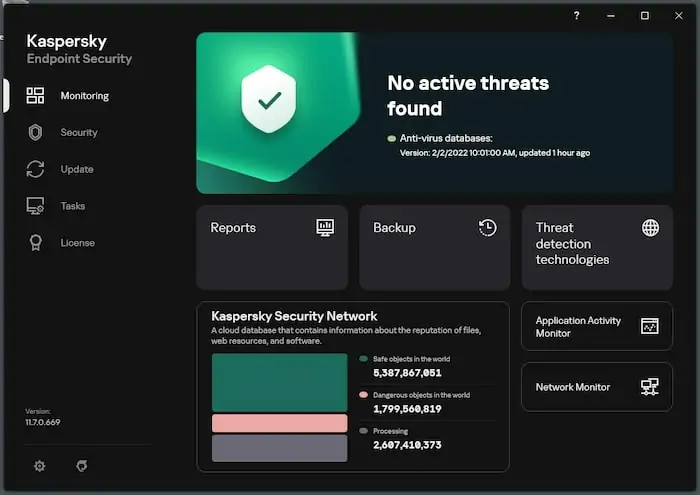Click the cloud database description text
The width and height of the screenshot is (700, 495).
point(346,336)
